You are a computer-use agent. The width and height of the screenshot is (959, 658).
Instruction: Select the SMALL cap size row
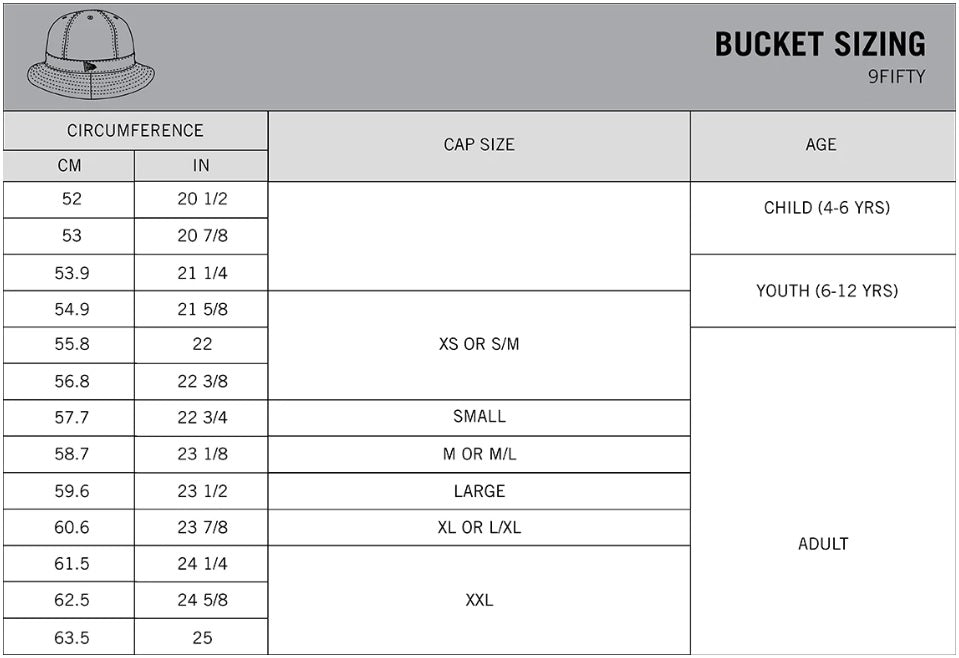[480, 418]
